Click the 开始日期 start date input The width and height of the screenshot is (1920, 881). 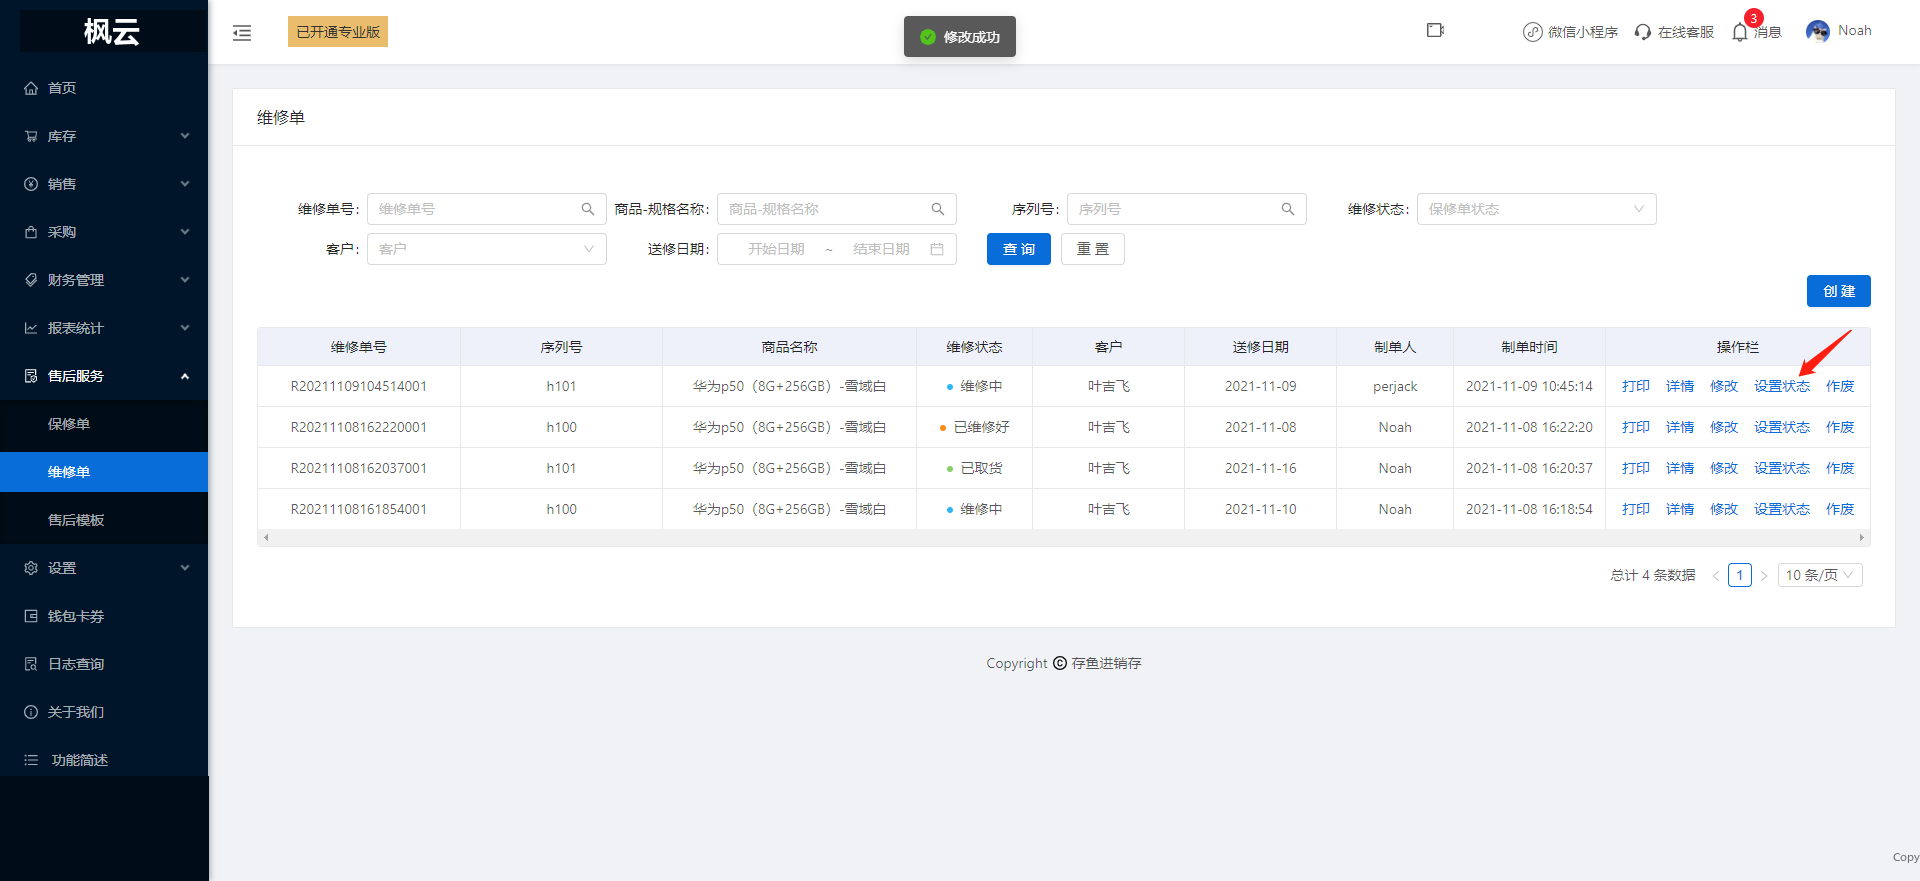click(x=776, y=249)
